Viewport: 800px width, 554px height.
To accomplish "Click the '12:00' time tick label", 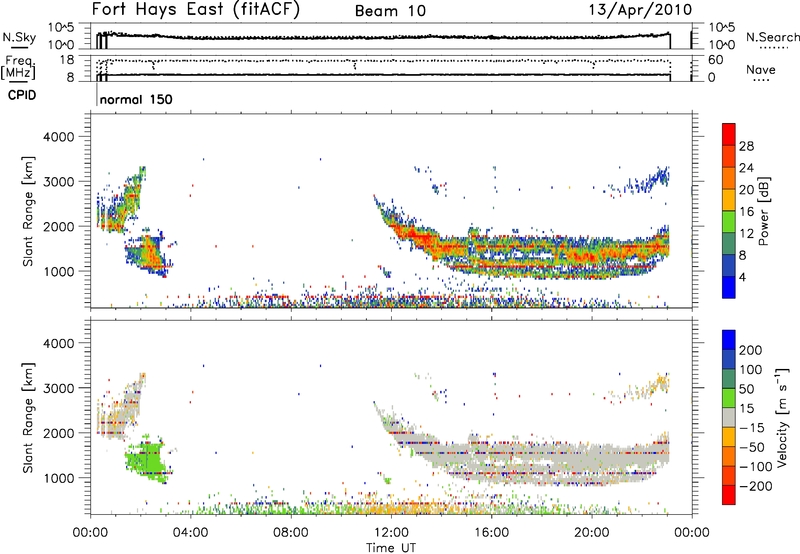I will click(x=391, y=533).
